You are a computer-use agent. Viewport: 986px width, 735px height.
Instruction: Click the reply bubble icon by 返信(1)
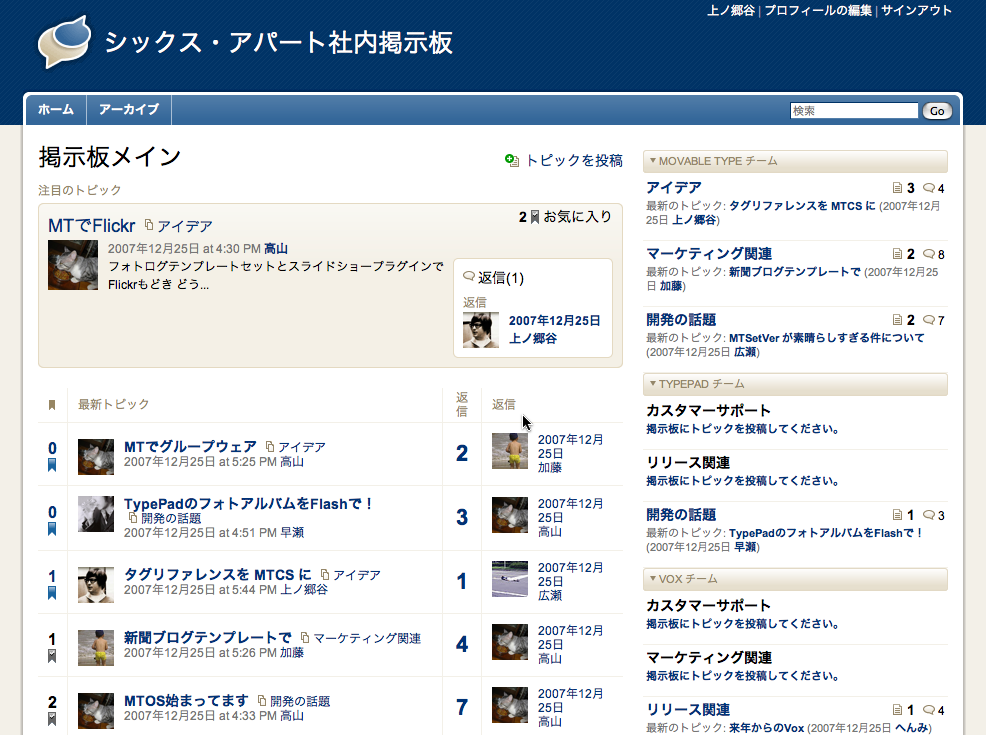(x=469, y=277)
